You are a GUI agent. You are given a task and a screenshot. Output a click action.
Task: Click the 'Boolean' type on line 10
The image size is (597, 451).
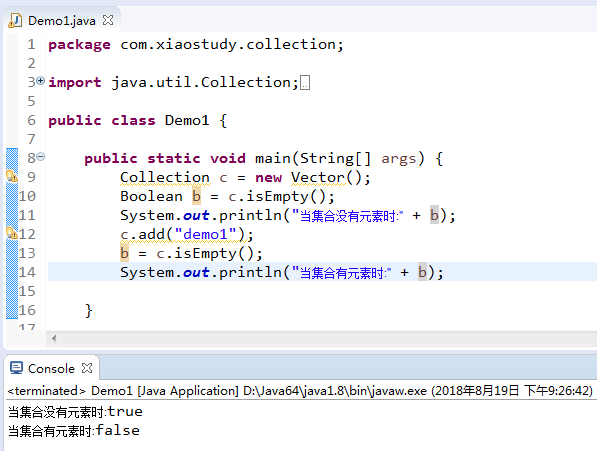click(152, 196)
